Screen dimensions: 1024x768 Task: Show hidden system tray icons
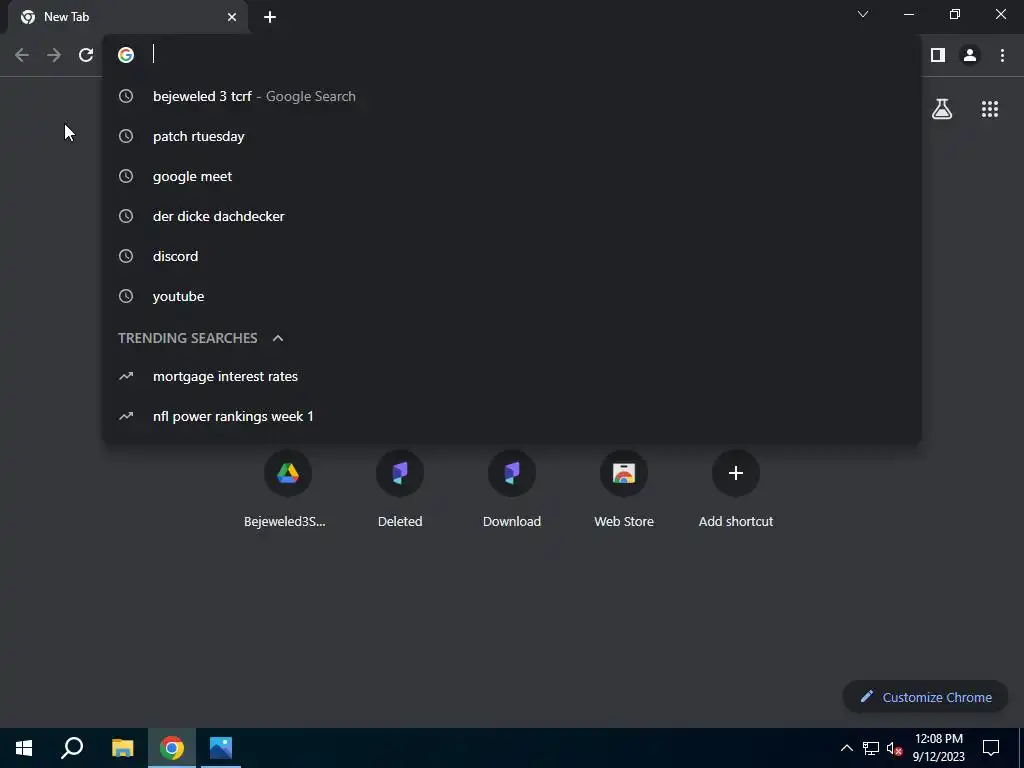coord(846,748)
